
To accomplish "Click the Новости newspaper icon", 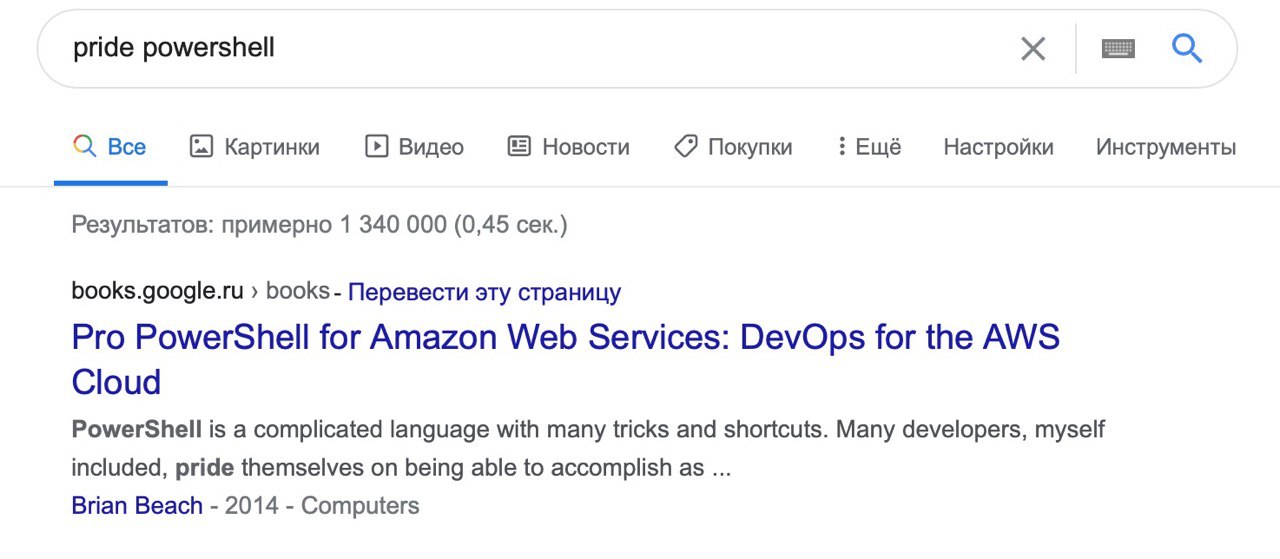I will pyautogui.click(x=519, y=147).
